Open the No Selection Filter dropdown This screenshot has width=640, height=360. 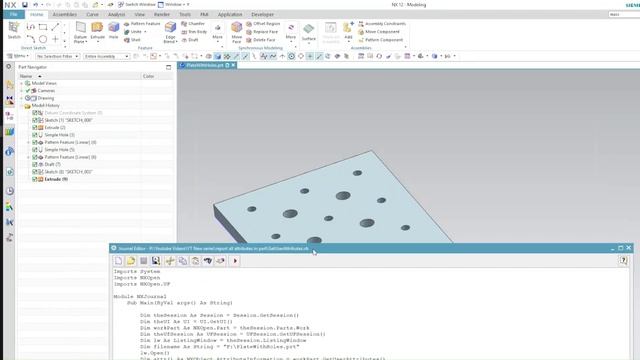point(57,56)
